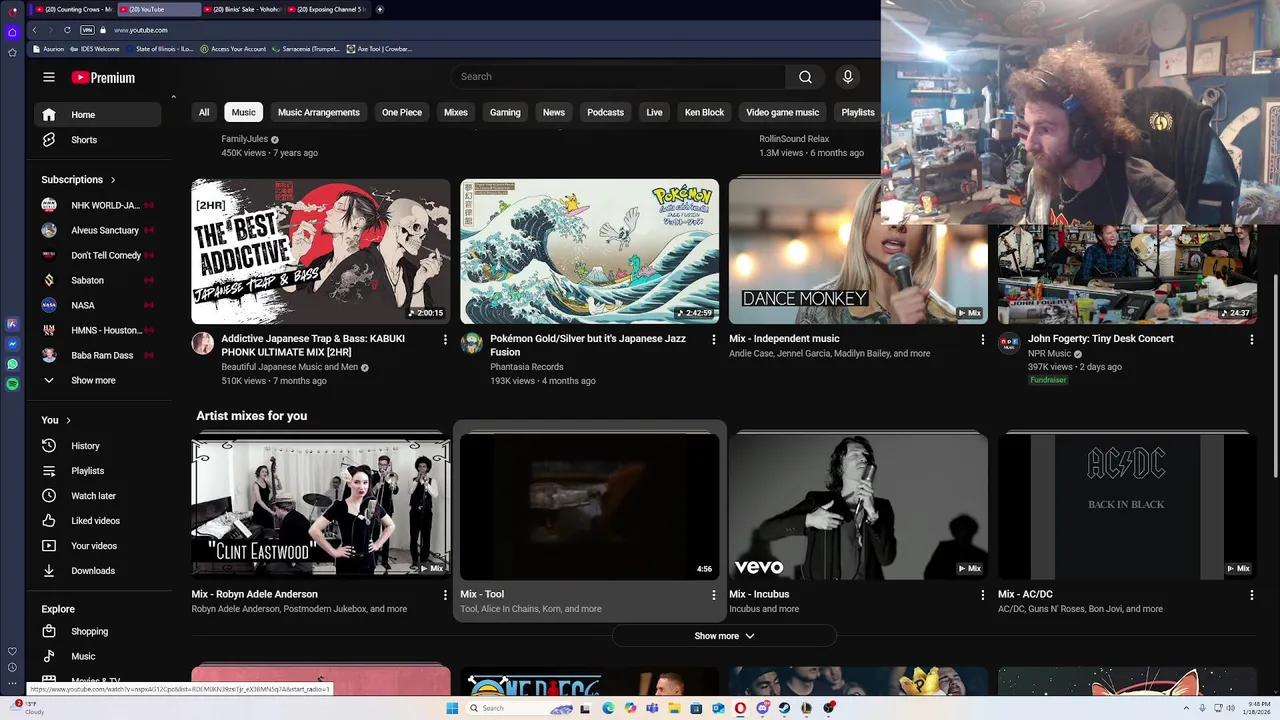Open Music under Explore
This screenshot has height=720, width=1280.
(x=97, y=657)
